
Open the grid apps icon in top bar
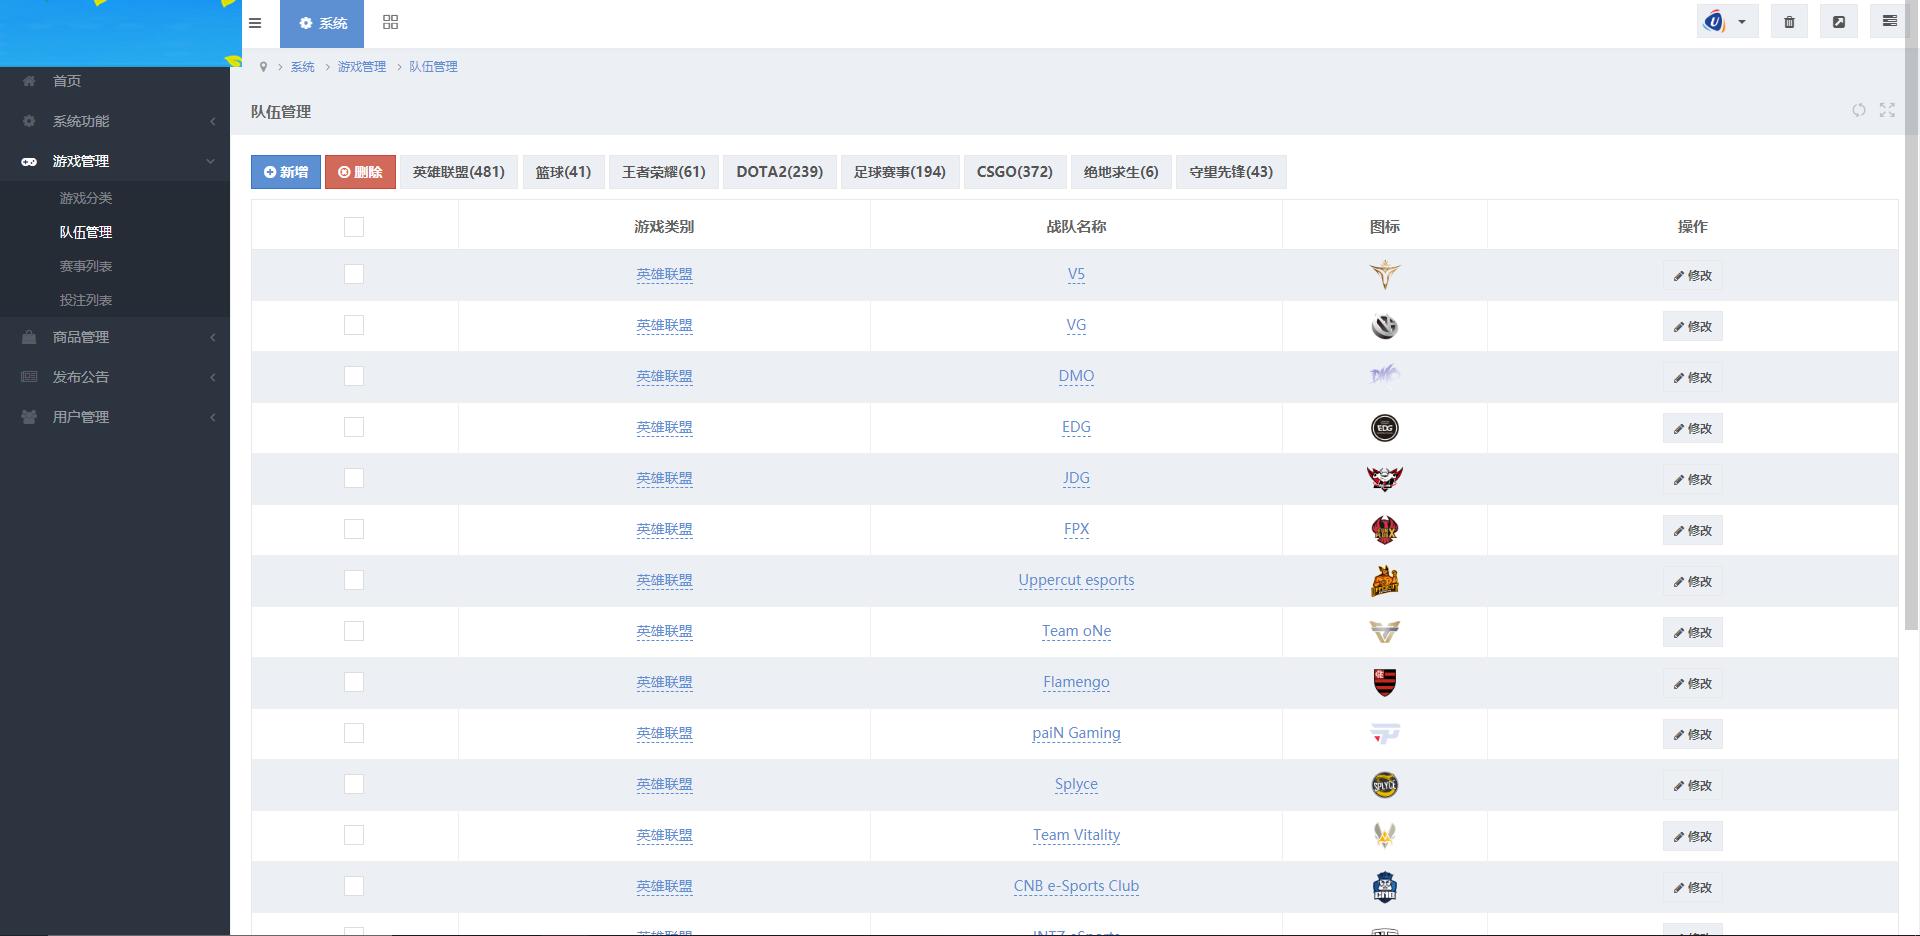(390, 23)
